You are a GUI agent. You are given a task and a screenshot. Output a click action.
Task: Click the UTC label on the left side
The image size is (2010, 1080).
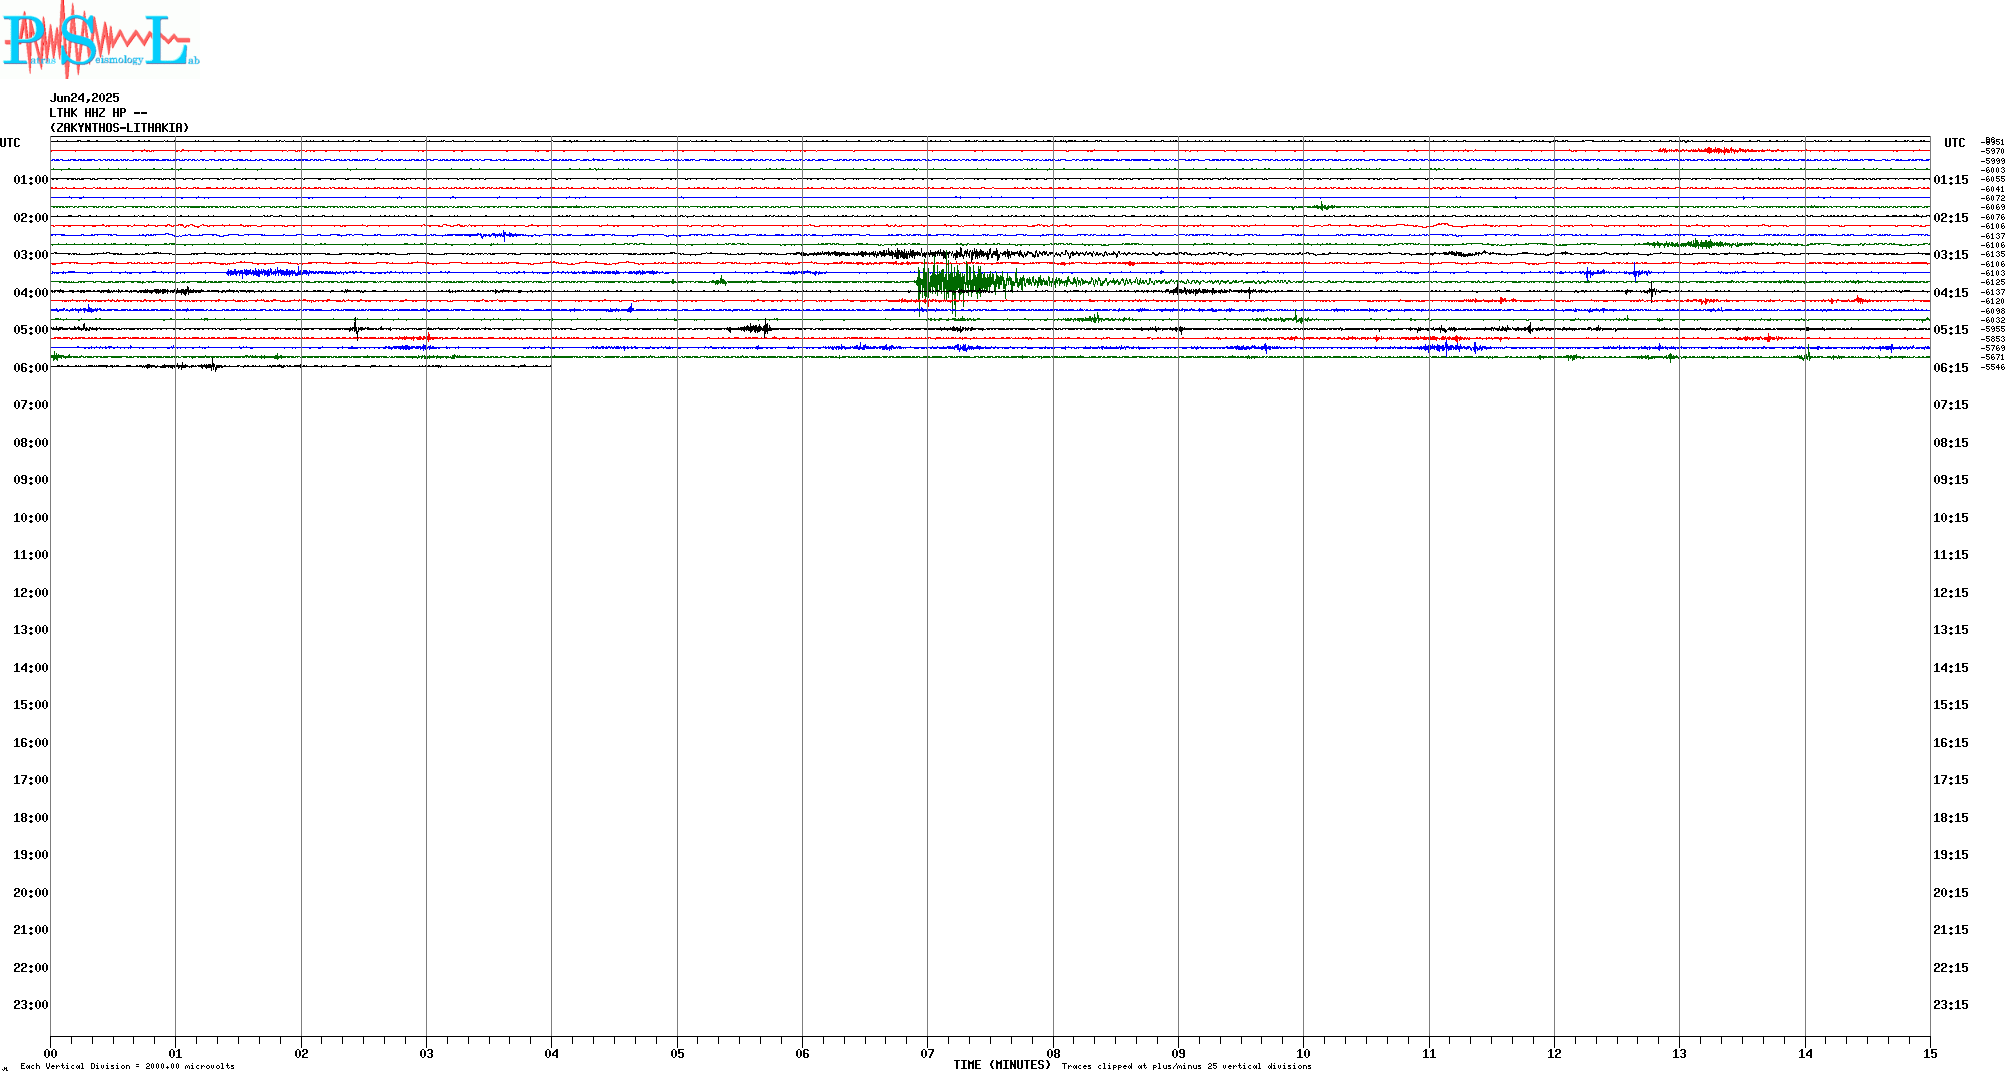point(10,143)
